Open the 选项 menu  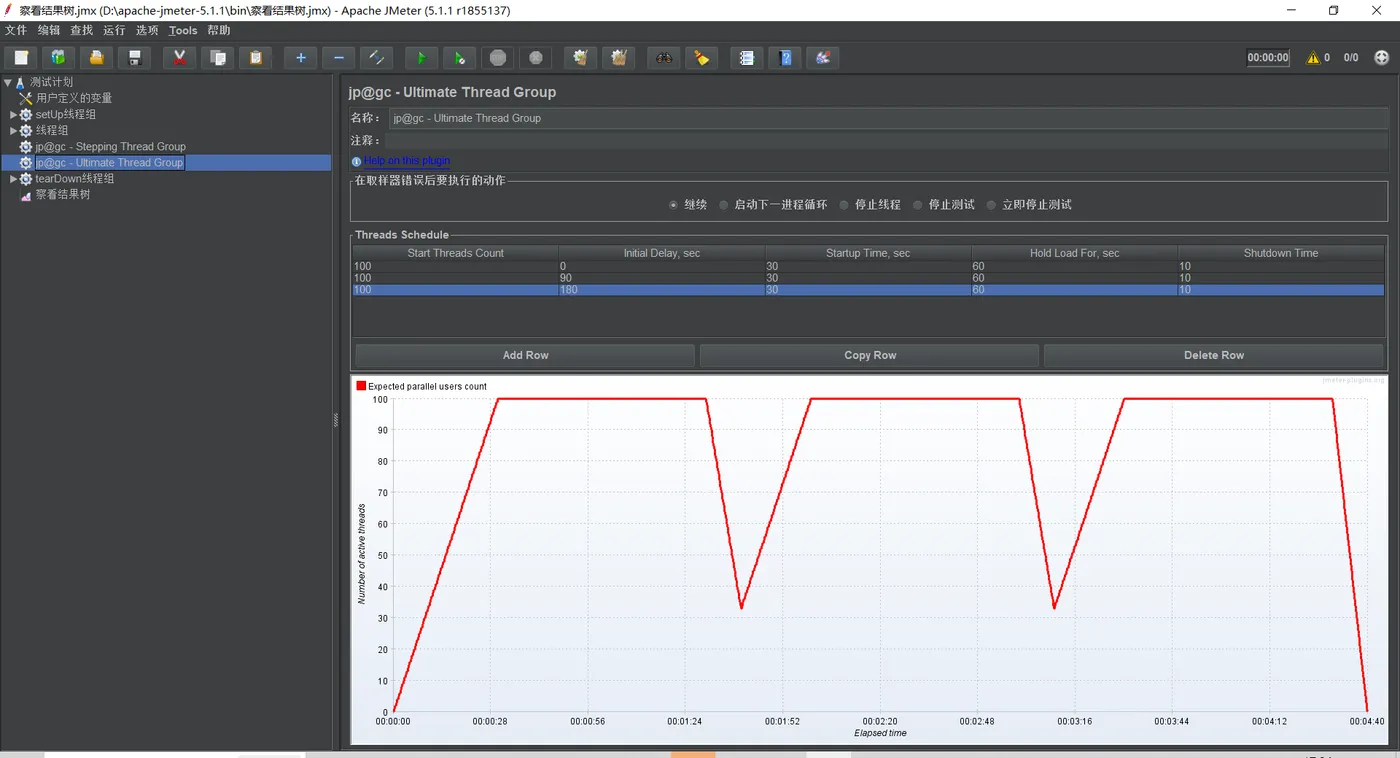coord(147,31)
